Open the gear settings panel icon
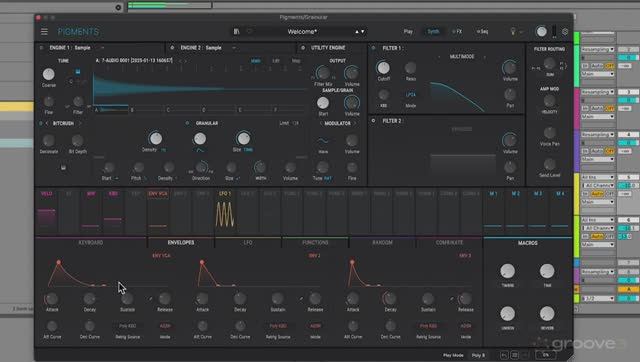Image resolution: width=640 pixels, height=362 pixels. pos(565,31)
